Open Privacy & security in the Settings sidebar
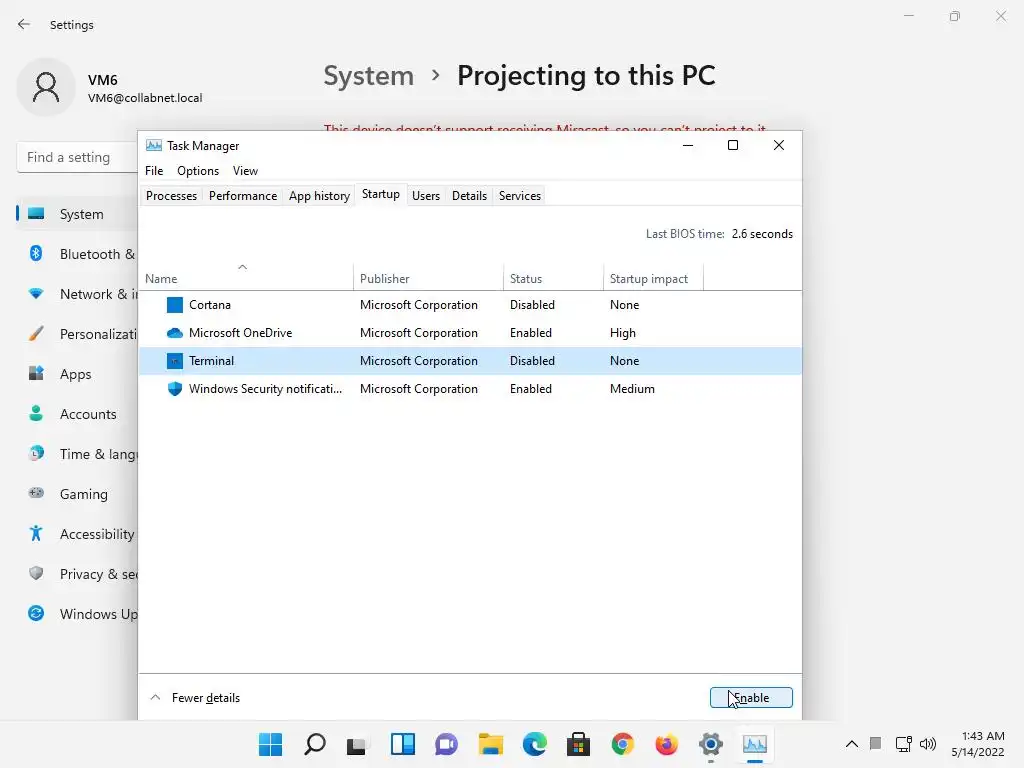 [x=77, y=574]
